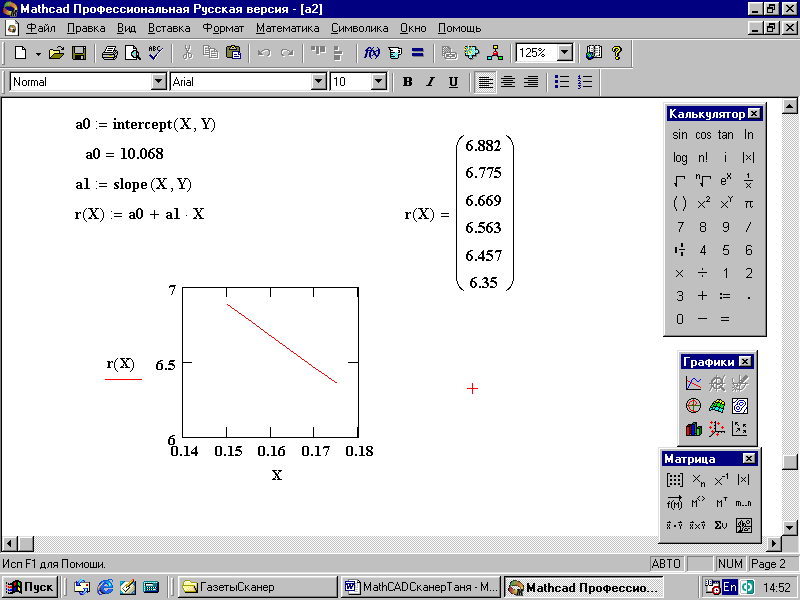Click vector sum Συ icon in Матрица palette
The height and width of the screenshot is (600, 800).
(x=721, y=525)
